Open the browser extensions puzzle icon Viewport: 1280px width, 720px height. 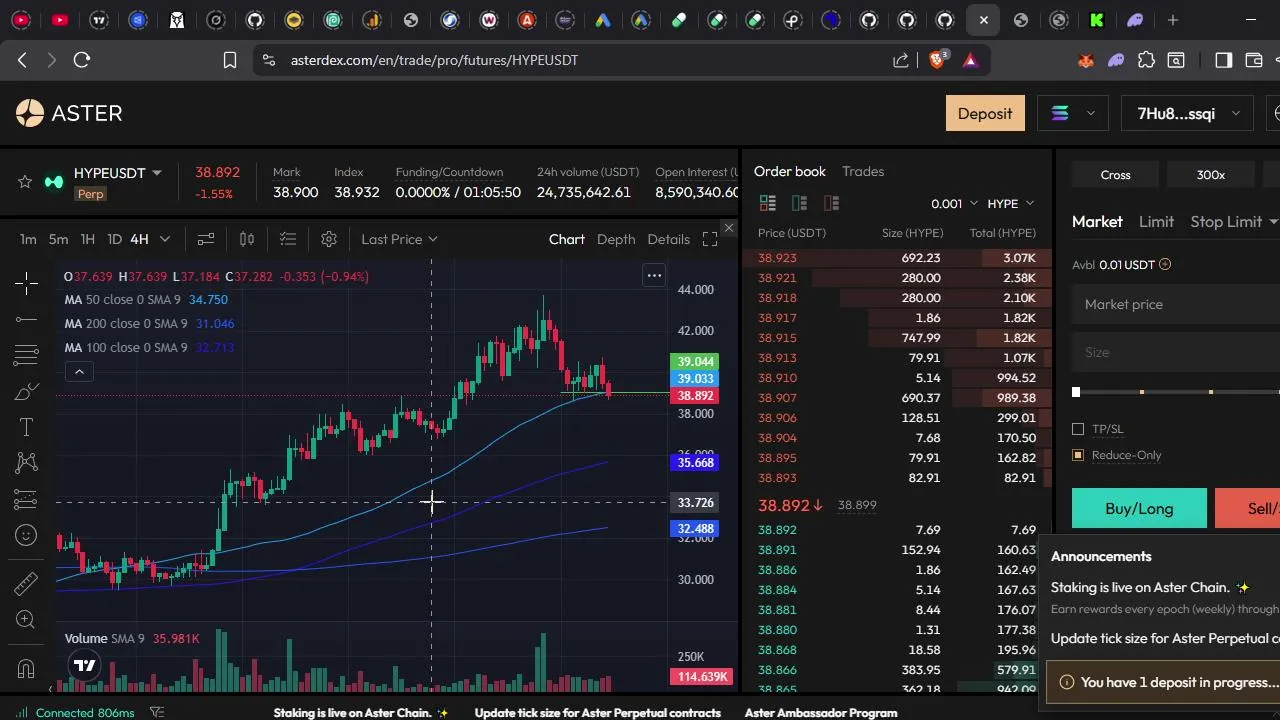[1147, 60]
